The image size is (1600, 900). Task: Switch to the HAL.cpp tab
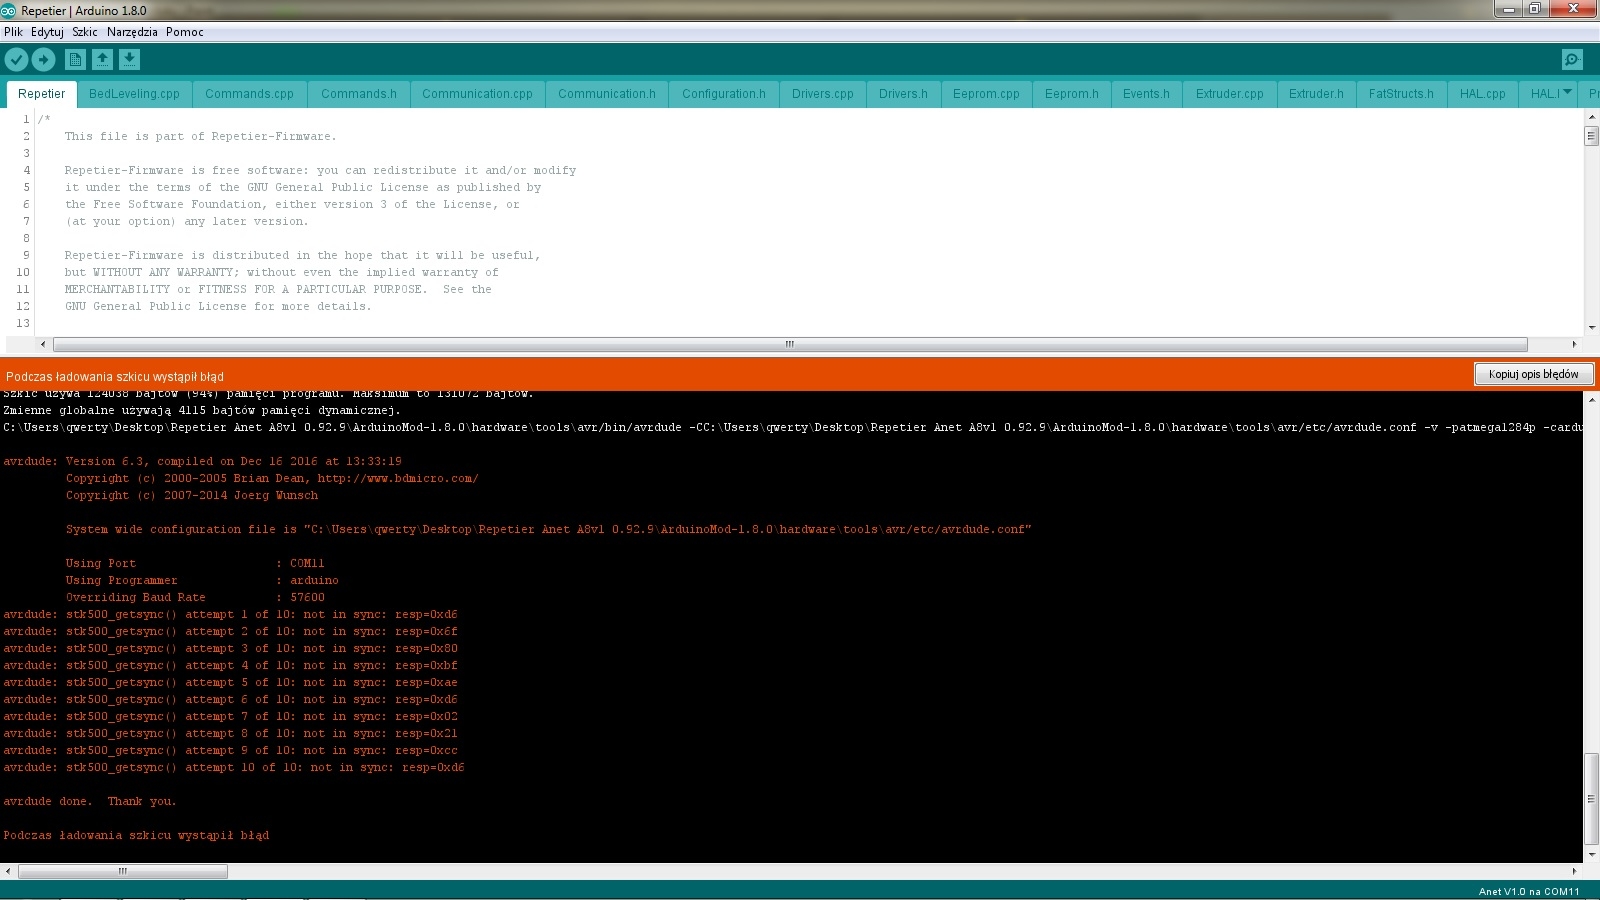tap(1482, 94)
